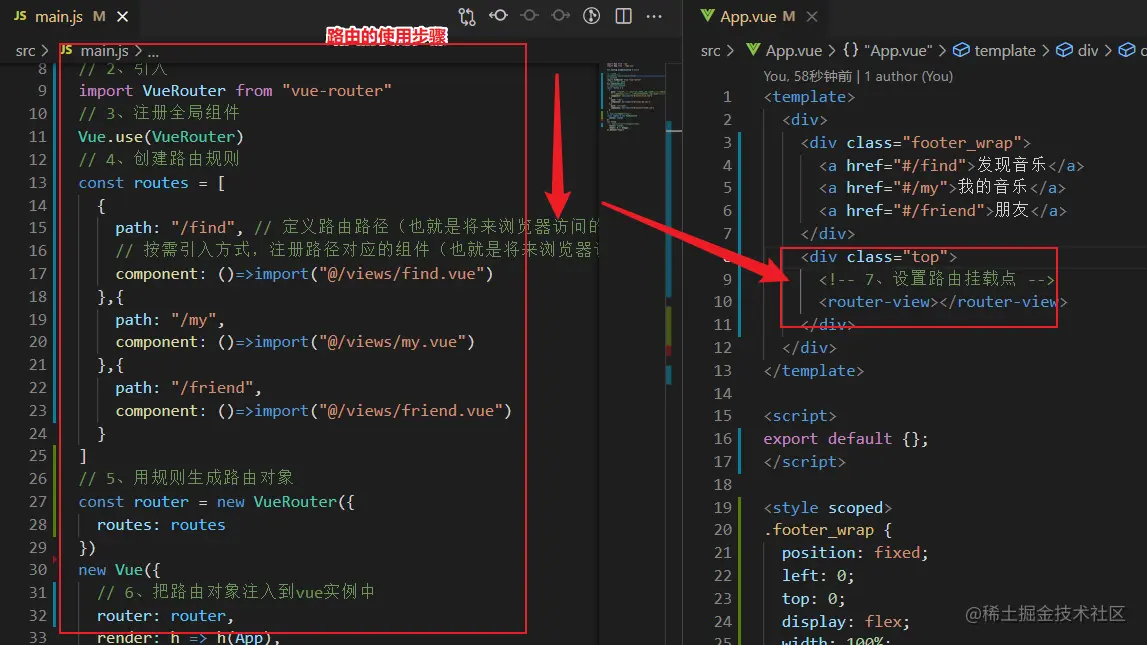Click the '<router-view></router-view>' line
1147x645 pixels.
click(943, 302)
